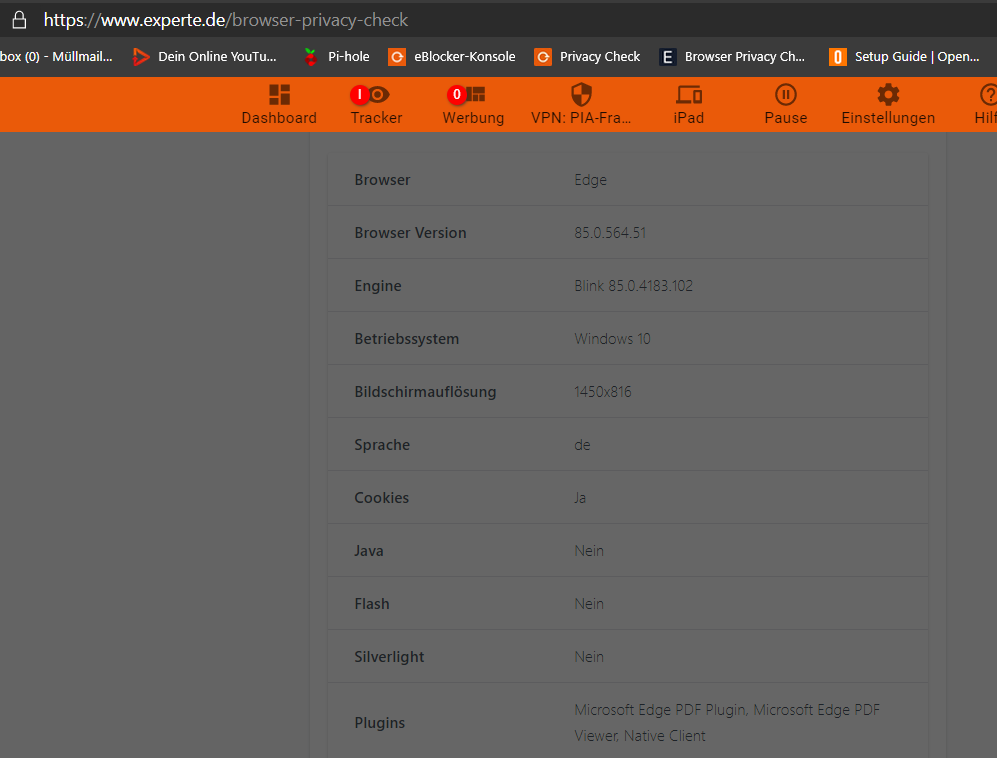
Task: Click the Werbung toolbar label
Action: click(x=473, y=118)
